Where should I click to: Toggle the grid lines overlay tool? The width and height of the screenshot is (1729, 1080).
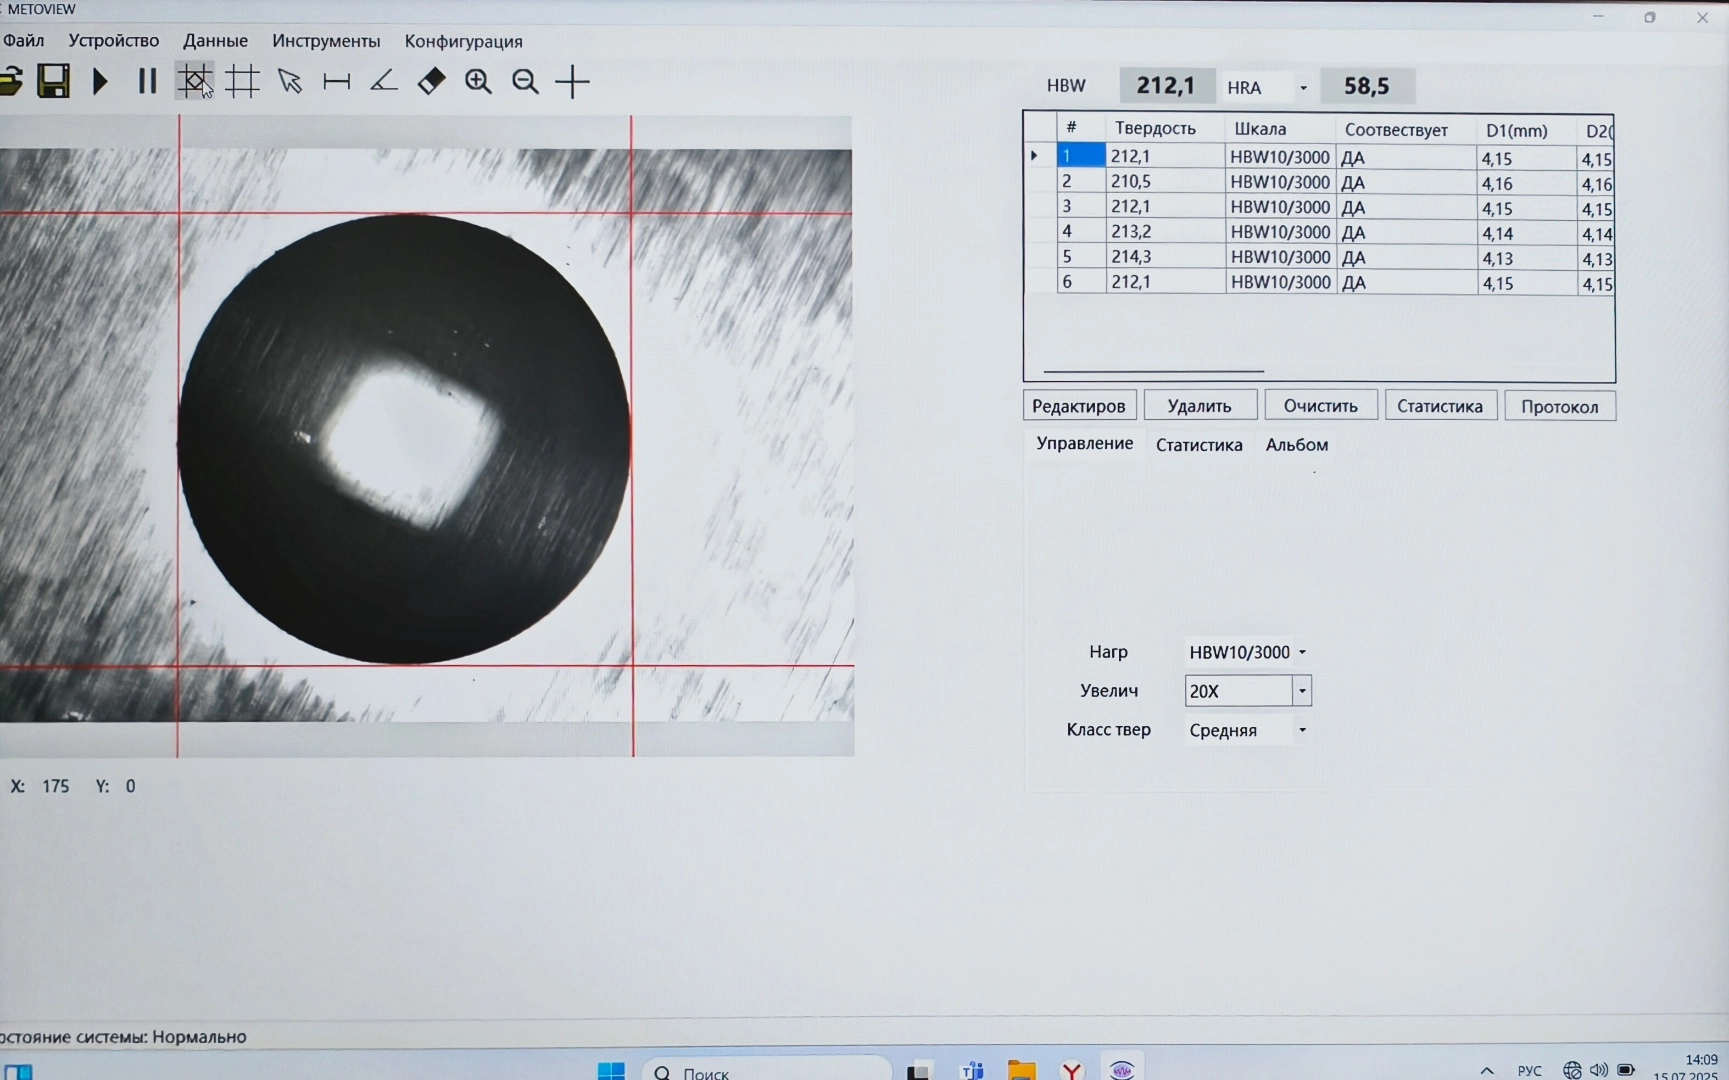242,81
